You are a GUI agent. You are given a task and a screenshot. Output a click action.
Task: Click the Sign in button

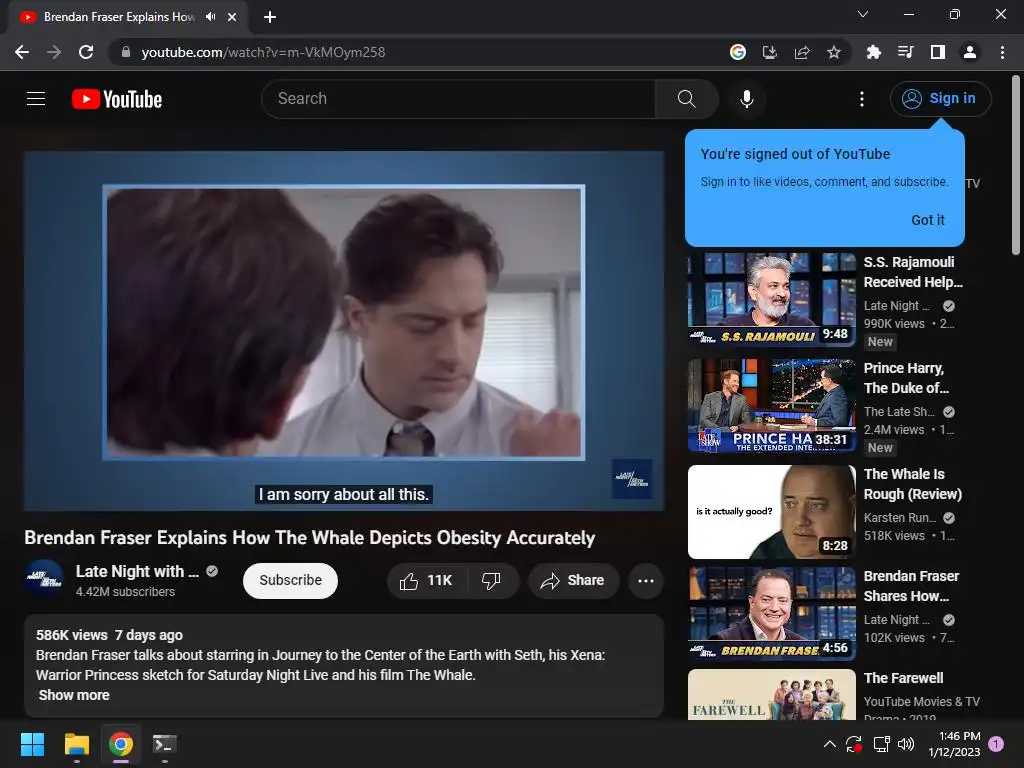coord(940,99)
